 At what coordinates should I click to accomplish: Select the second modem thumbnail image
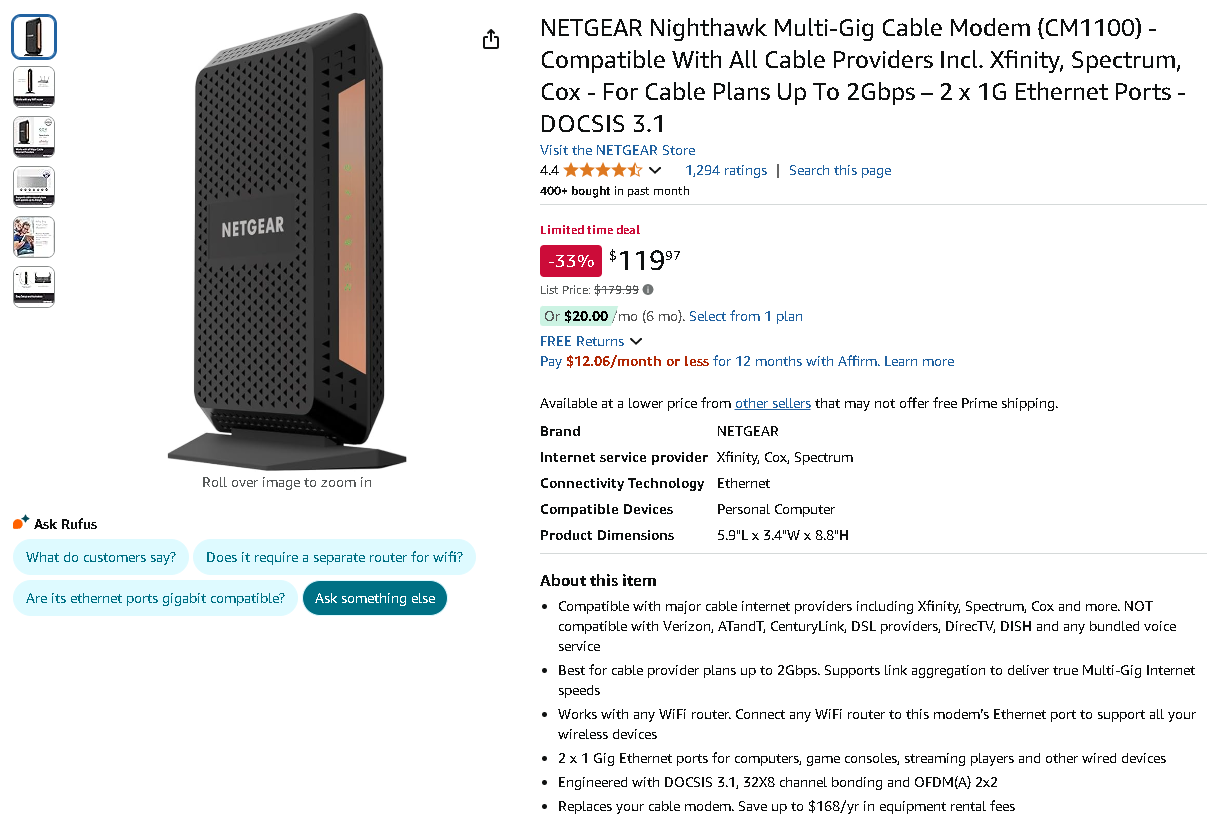(33, 87)
